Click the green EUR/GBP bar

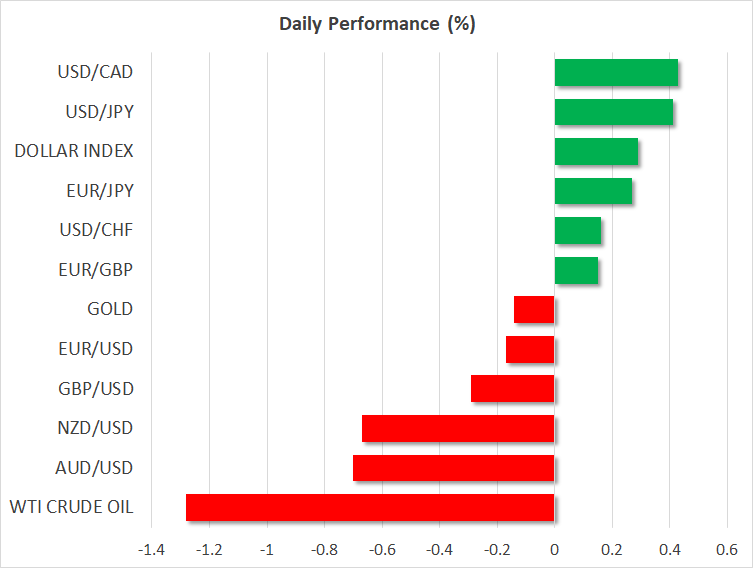click(x=576, y=270)
